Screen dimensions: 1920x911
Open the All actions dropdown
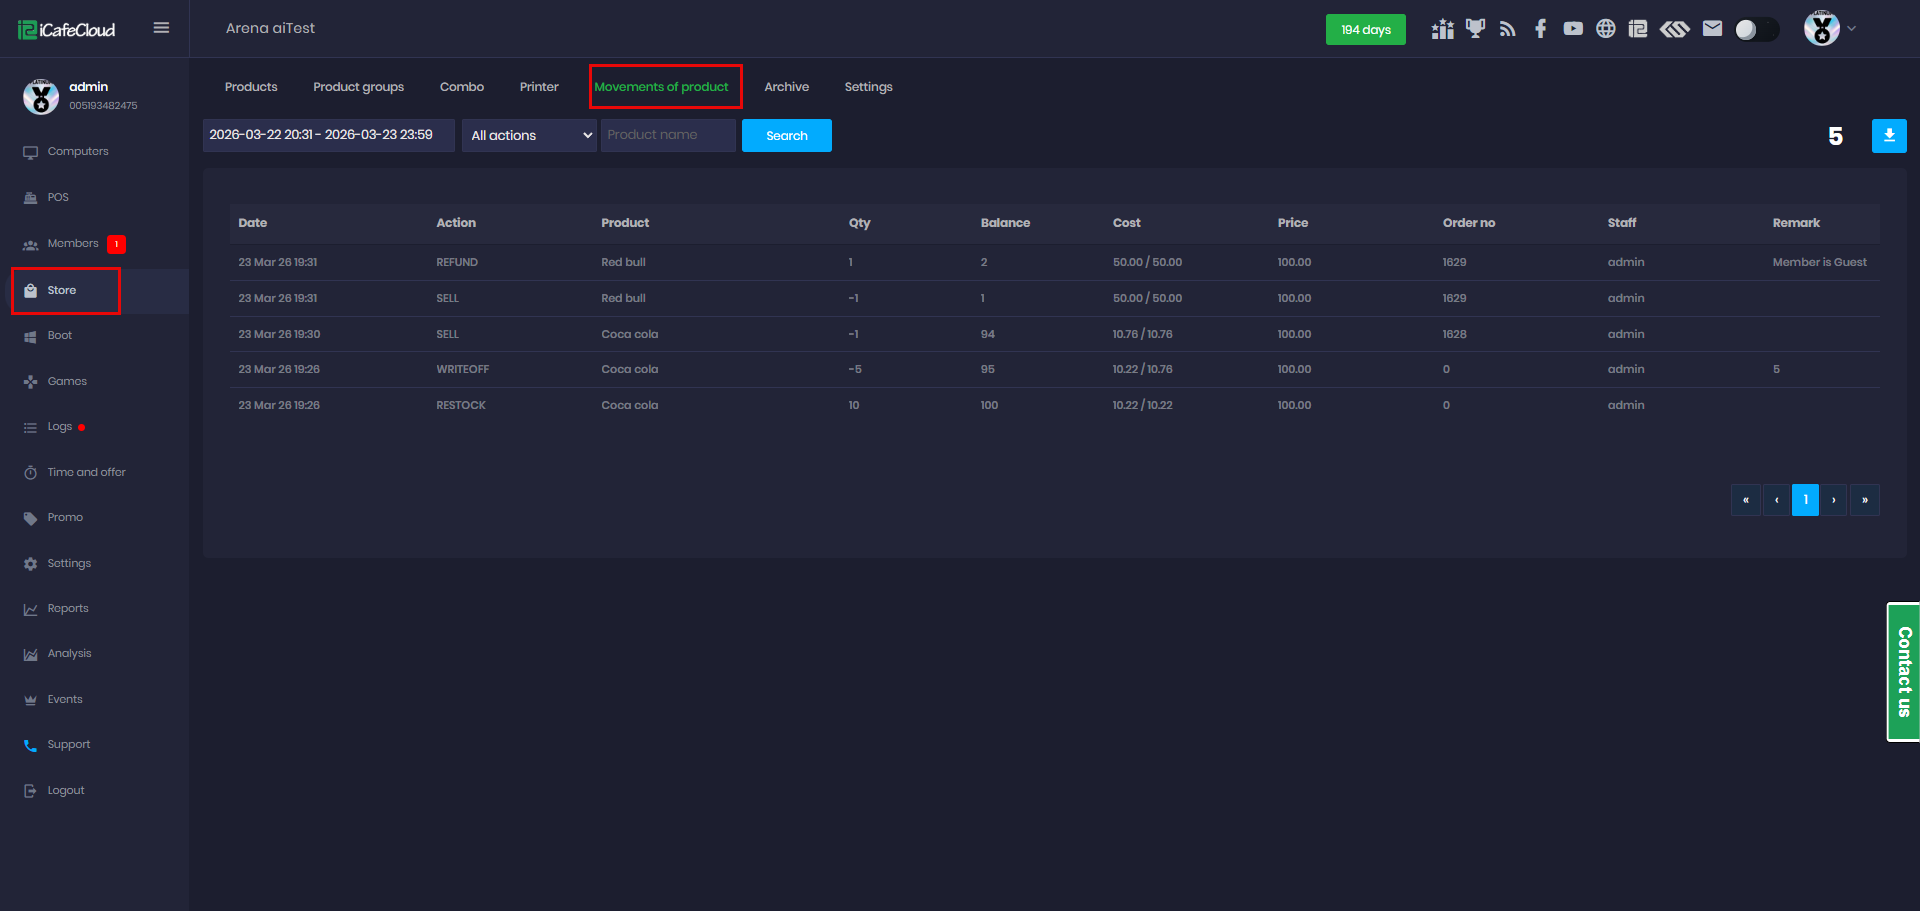click(529, 135)
